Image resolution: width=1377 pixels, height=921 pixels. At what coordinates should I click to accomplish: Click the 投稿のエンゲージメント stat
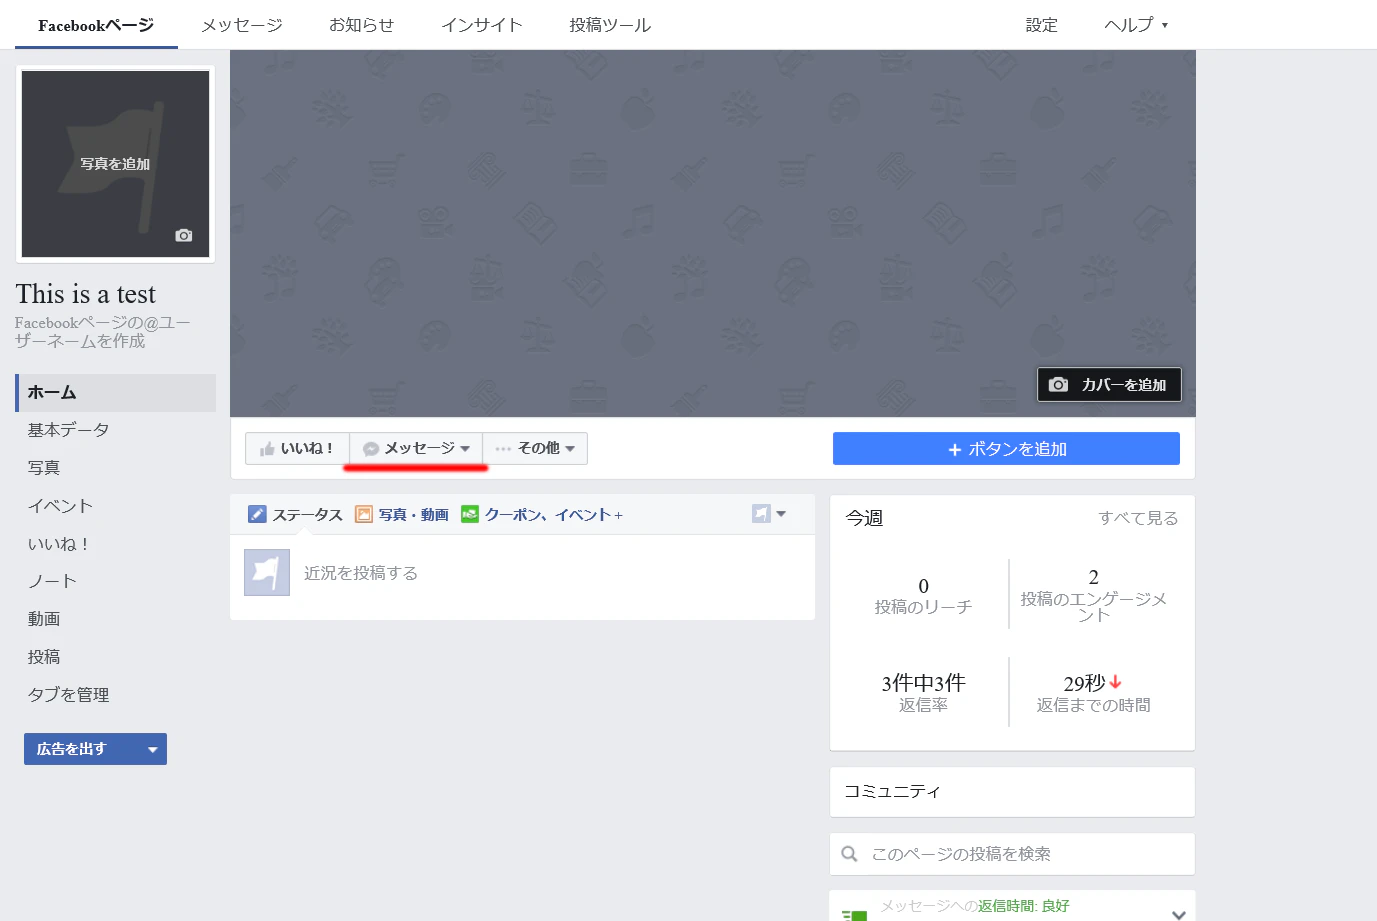pyautogui.click(x=1094, y=595)
